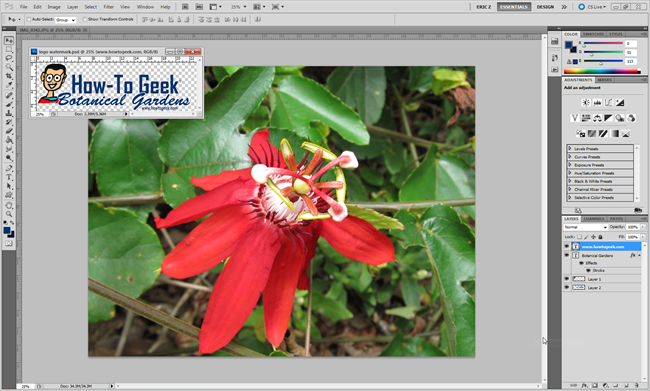The height and width of the screenshot is (391, 650).
Task: Open the File menu
Action: (x=24, y=7)
